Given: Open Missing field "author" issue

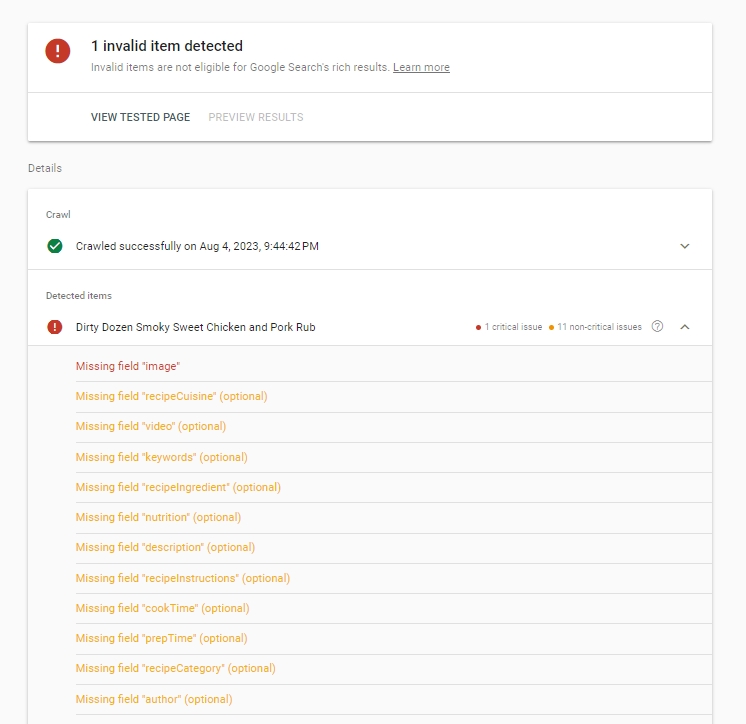Looking at the screenshot, I should point(154,699).
